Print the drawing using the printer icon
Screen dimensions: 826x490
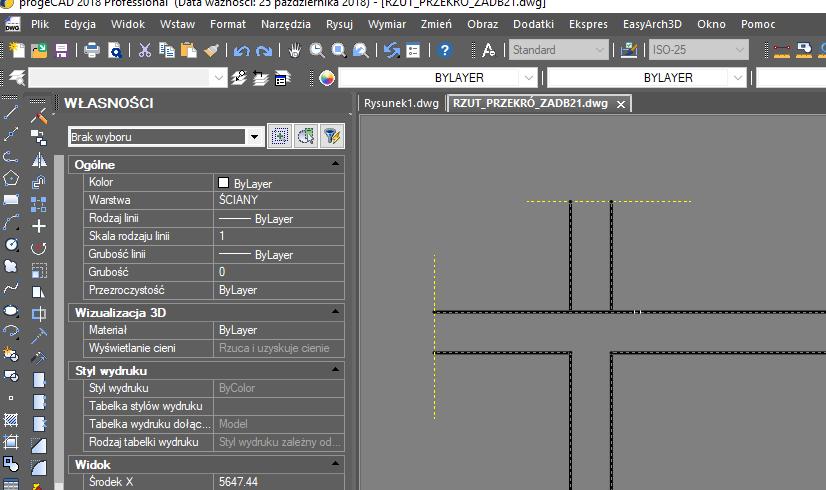(92, 50)
